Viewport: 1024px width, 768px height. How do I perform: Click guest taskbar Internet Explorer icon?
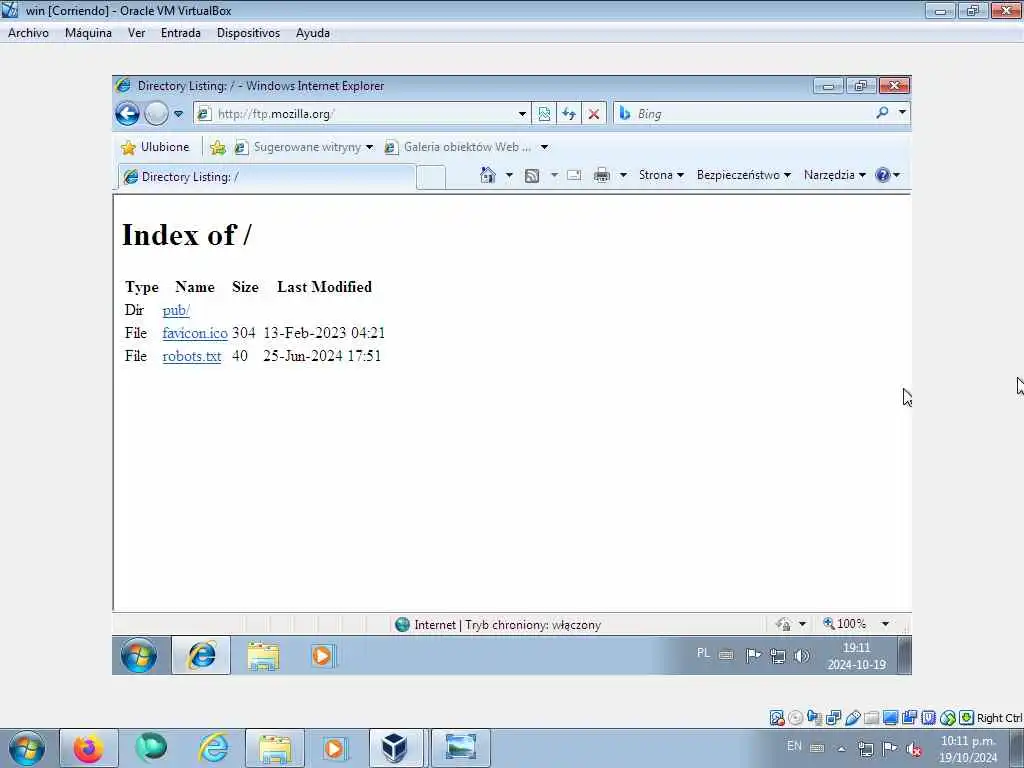pyautogui.click(x=201, y=655)
